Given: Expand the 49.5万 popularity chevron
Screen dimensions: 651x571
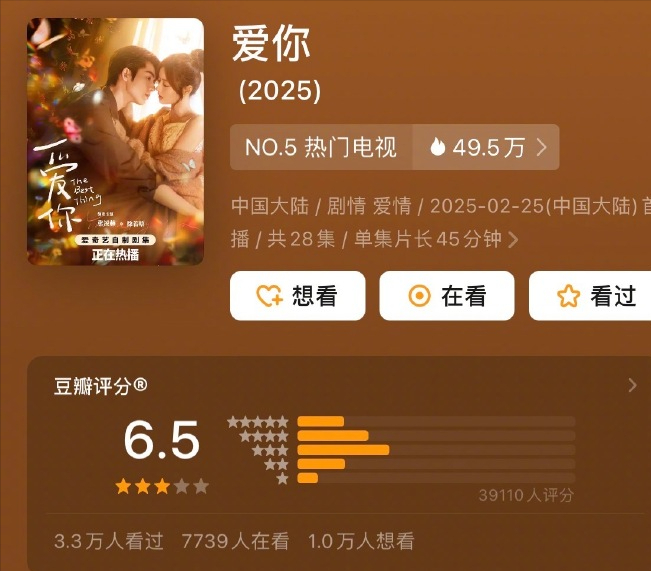Looking at the screenshot, I should pyautogui.click(x=541, y=147).
